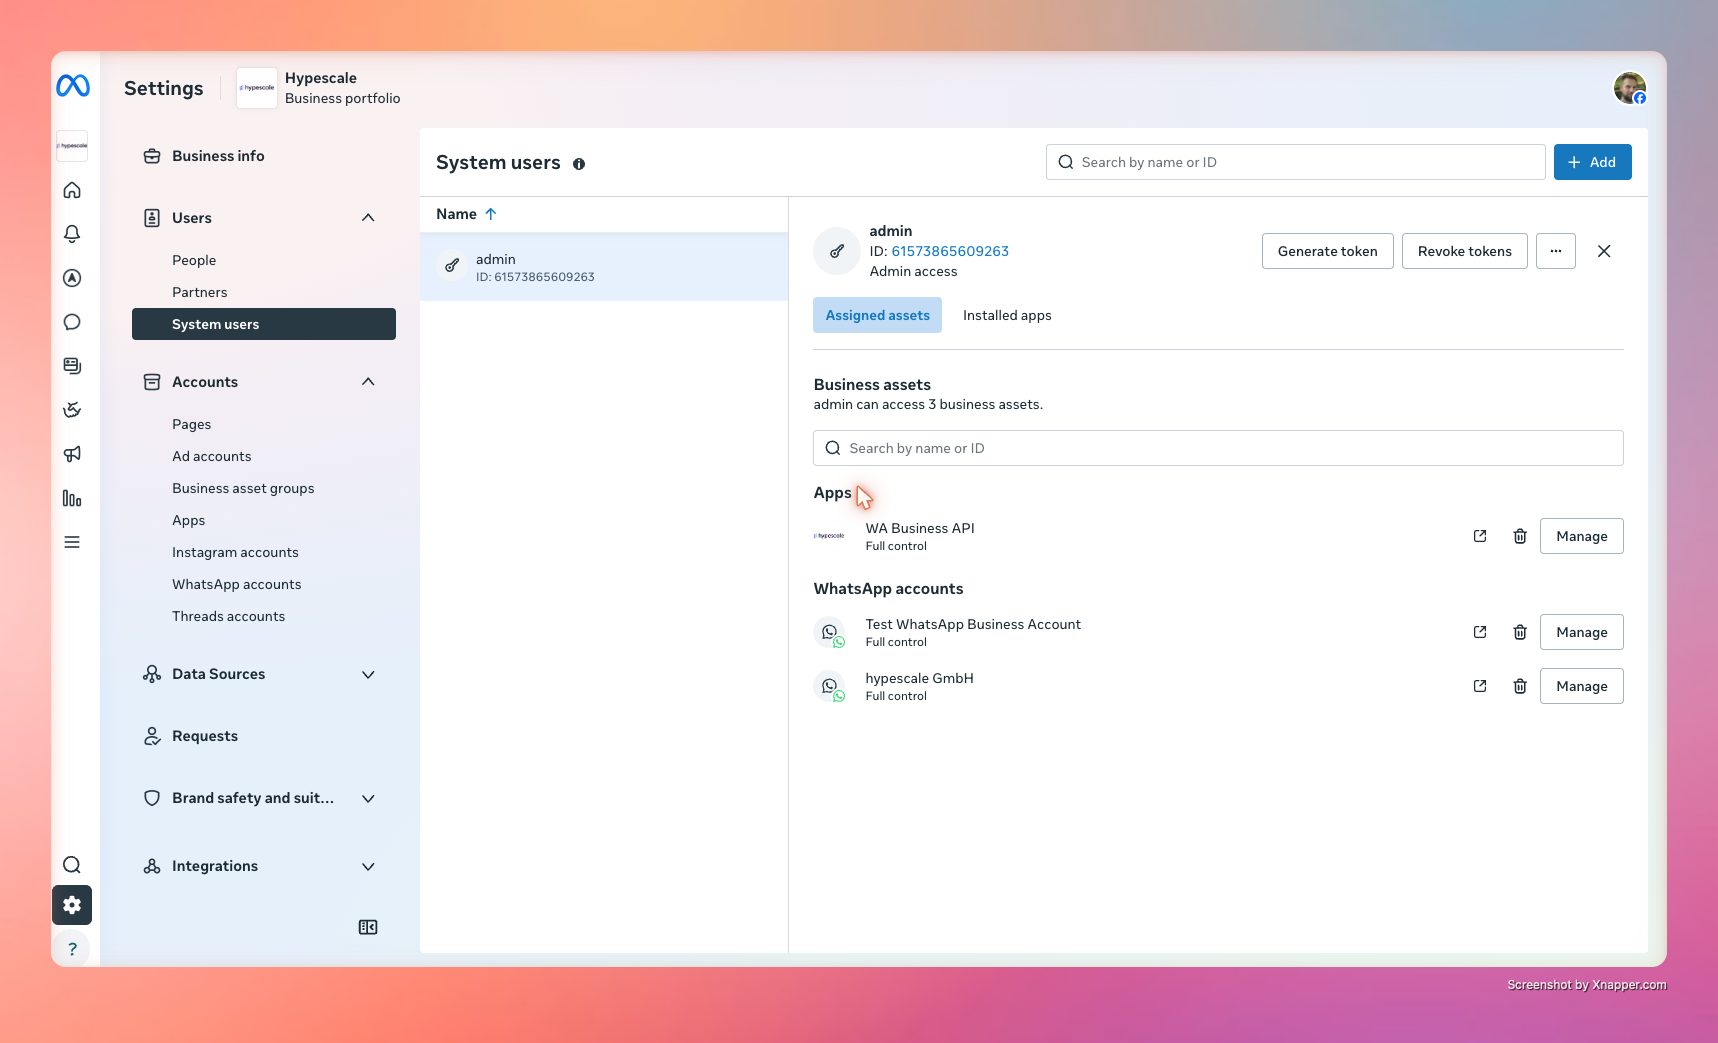Open Apps under Accounts
The image size is (1718, 1043).
pyautogui.click(x=188, y=520)
